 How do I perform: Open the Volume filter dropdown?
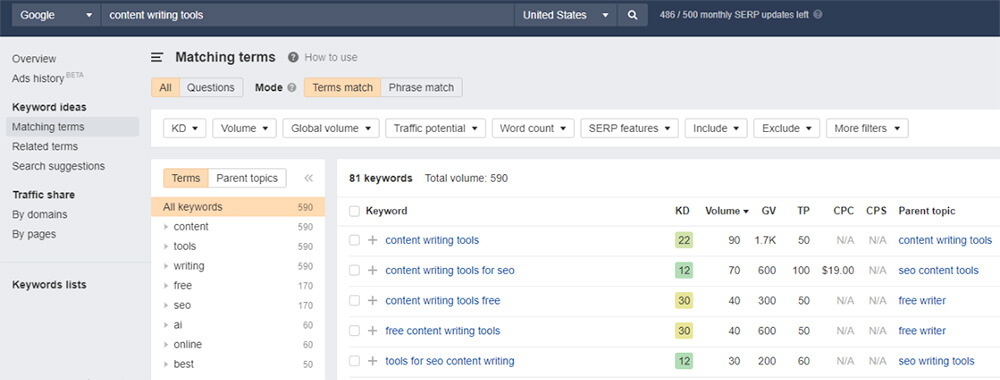(x=244, y=128)
